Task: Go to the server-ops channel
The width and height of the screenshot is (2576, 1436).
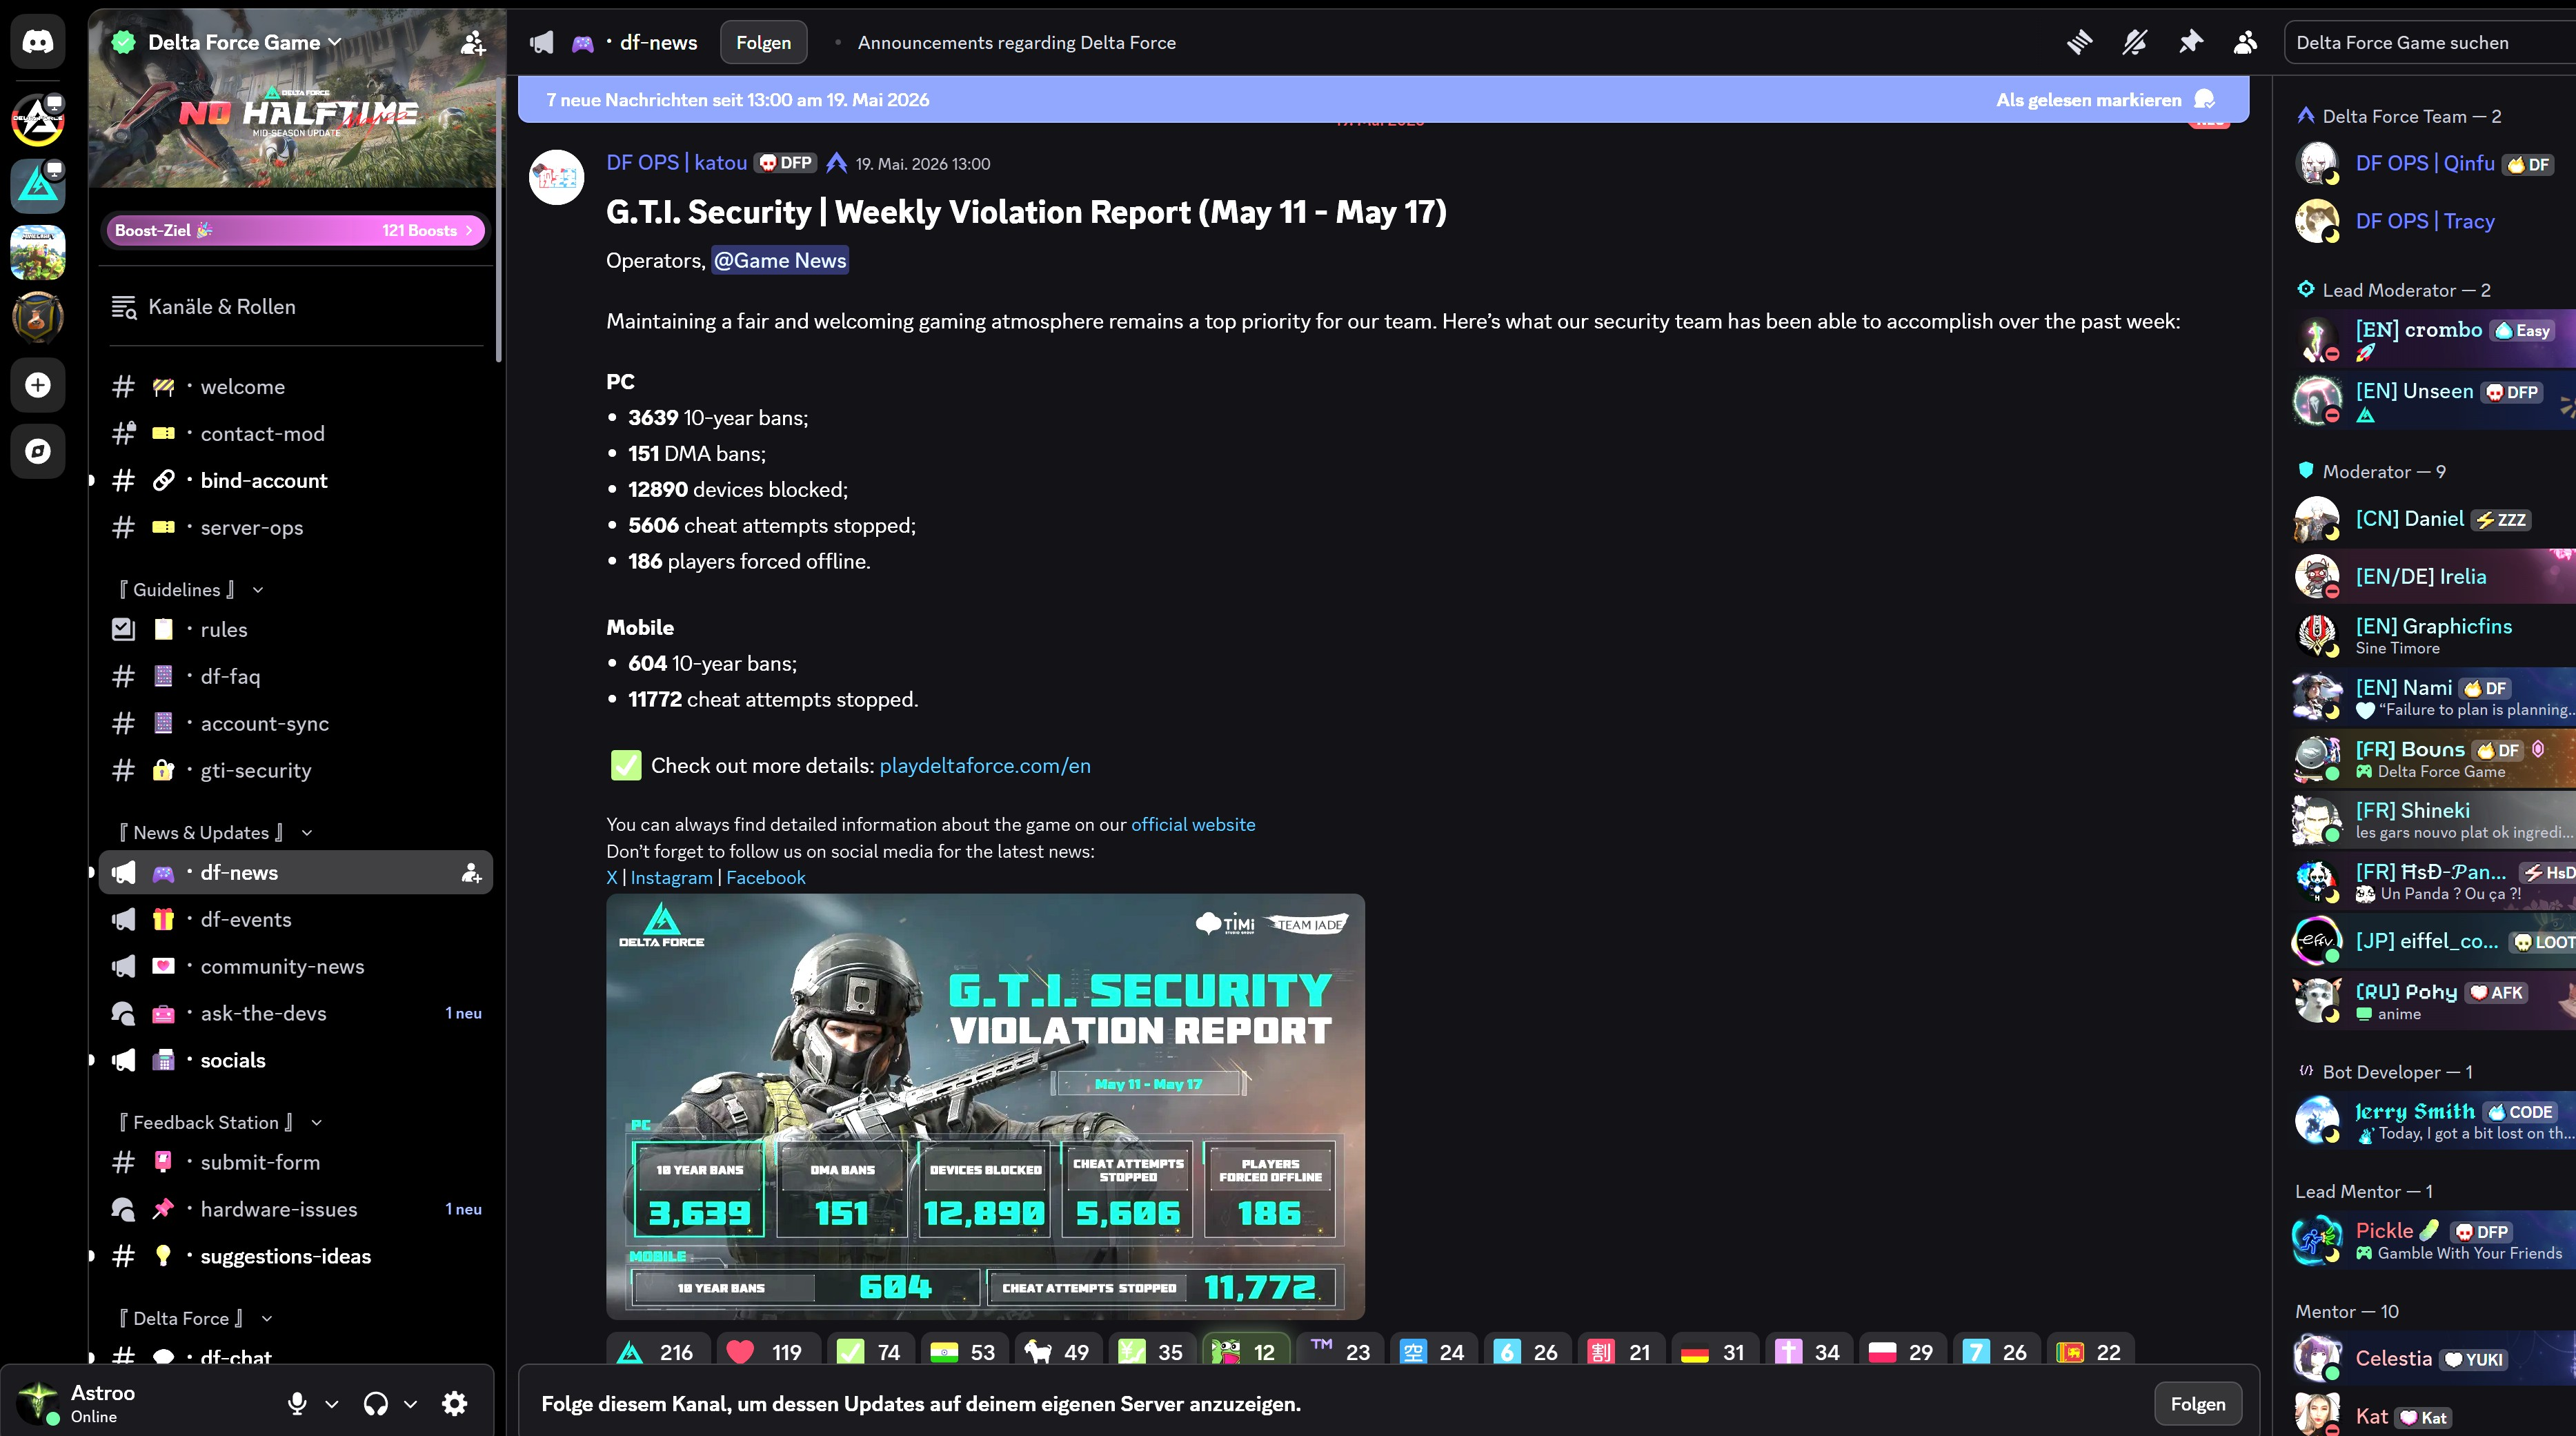Action: 297,528
